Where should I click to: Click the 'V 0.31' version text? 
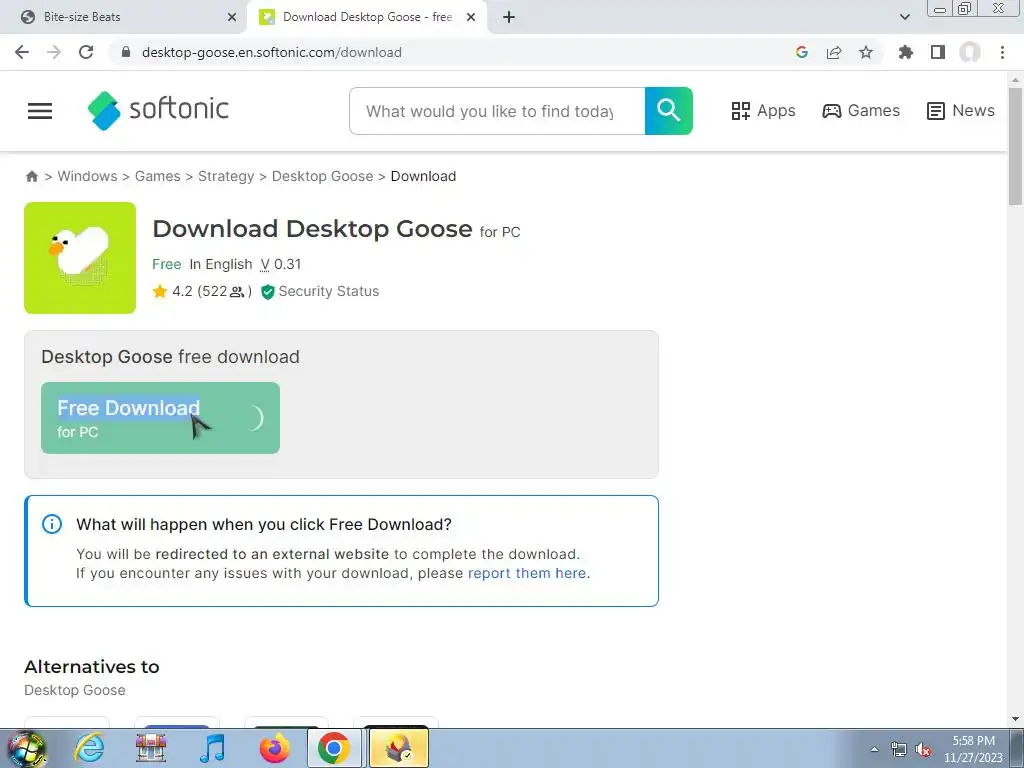(281, 264)
